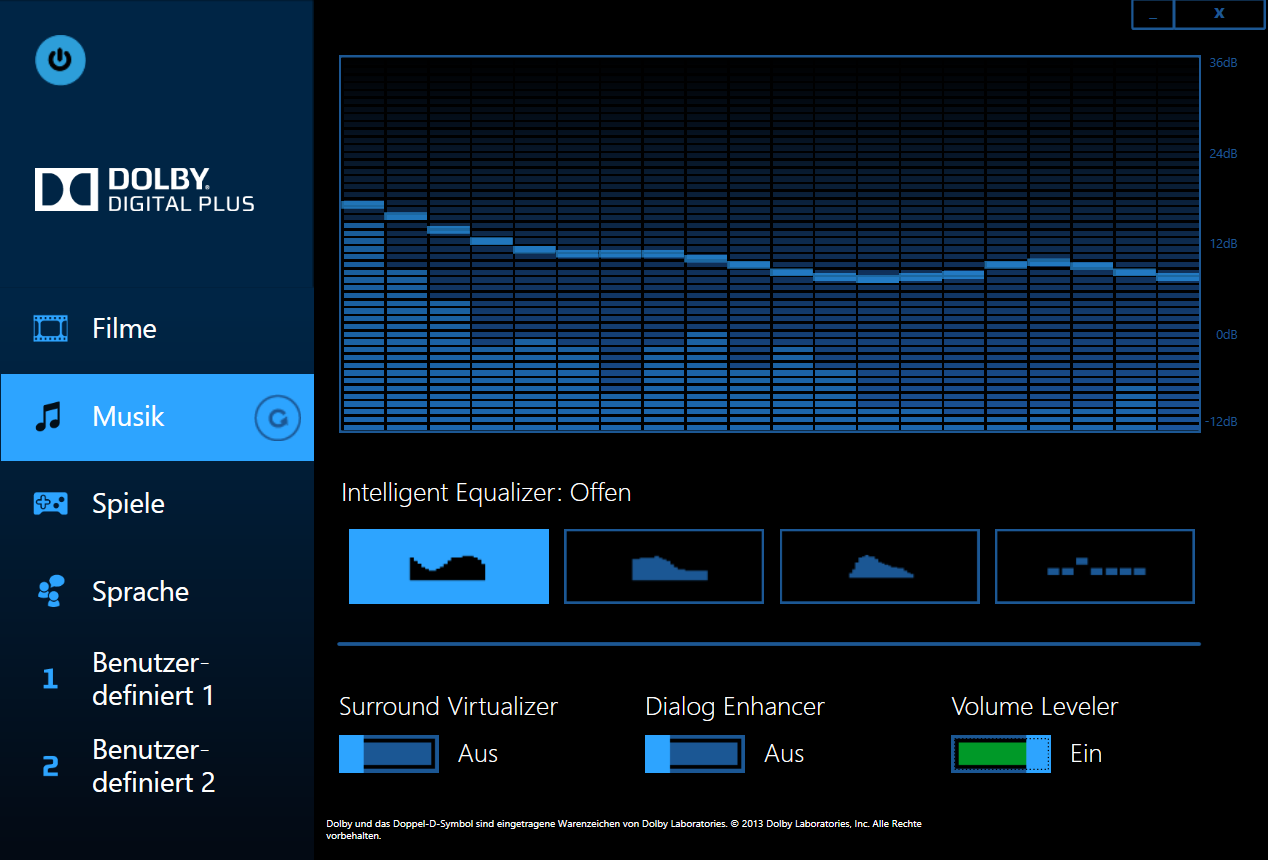Click the 12dB scale label
This screenshot has width=1268, height=860.
[x=1223, y=244]
